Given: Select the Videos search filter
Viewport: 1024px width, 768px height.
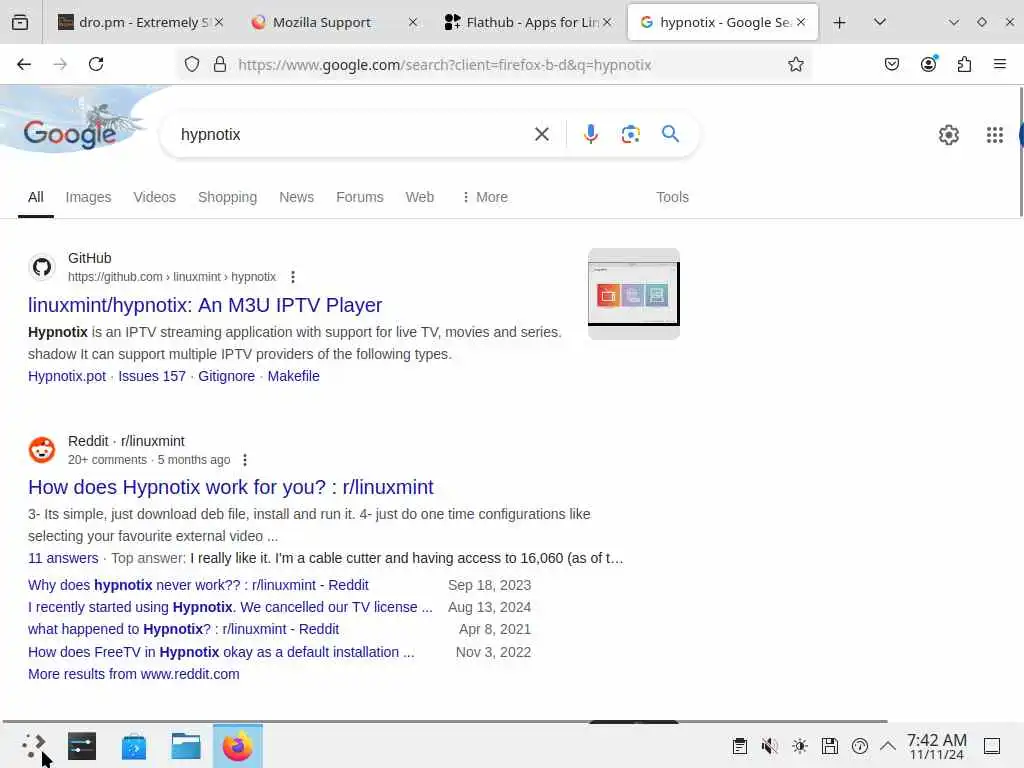Looking at the screenshot, I should 155,197.
